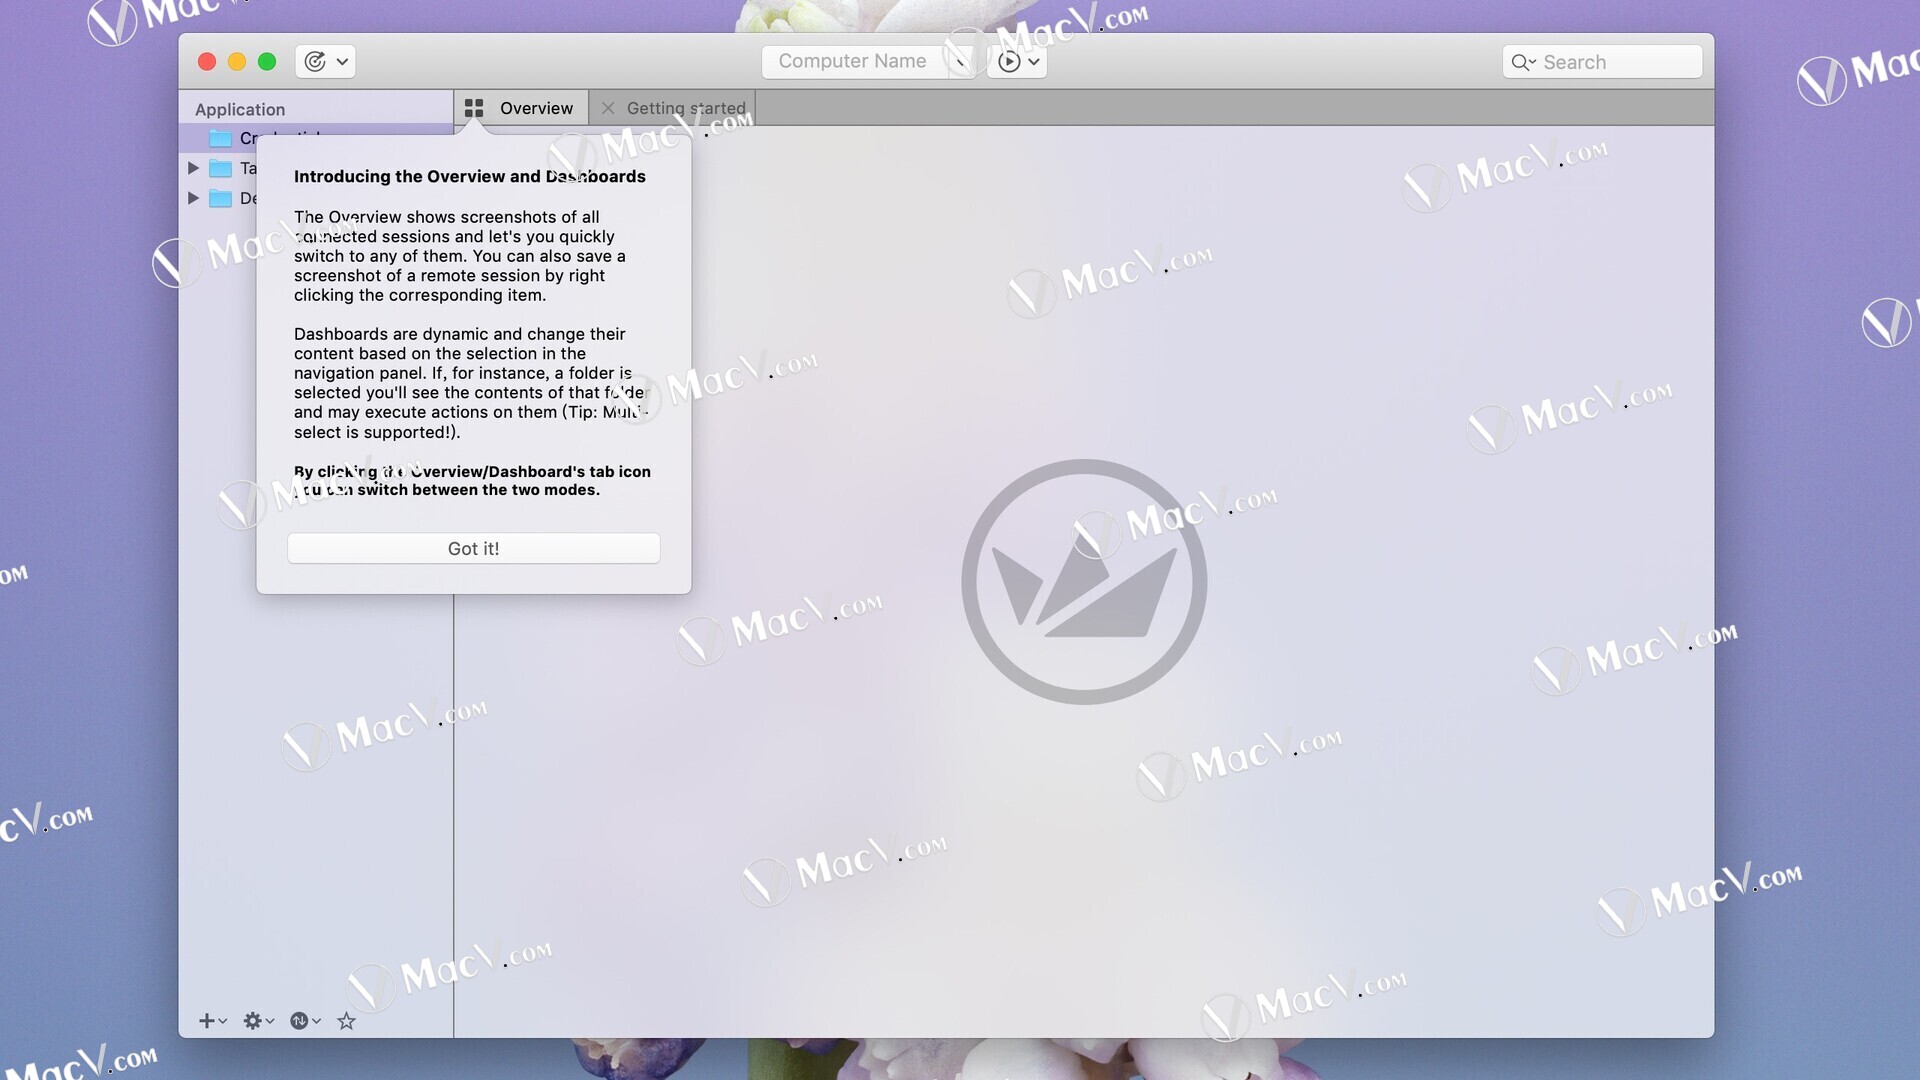Image resolution: width=1920 pixels, height=1080 pixels.
Task: Open the gear actions icon at bottom left
Action: click(252, 1021)
